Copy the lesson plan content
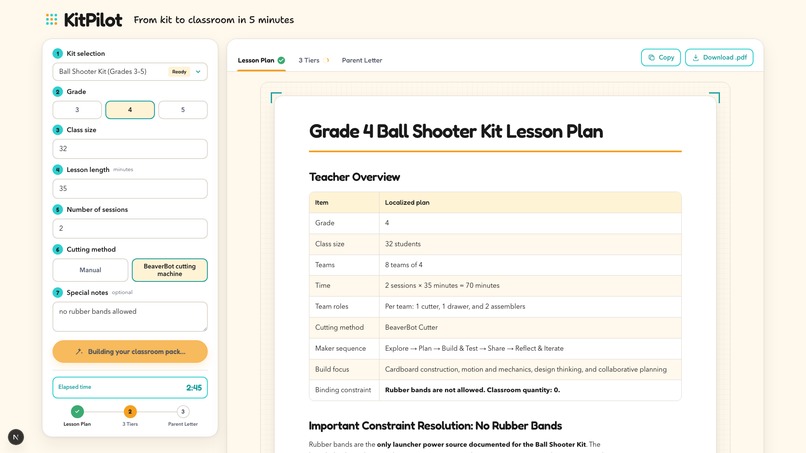 [x=661, y=58]
